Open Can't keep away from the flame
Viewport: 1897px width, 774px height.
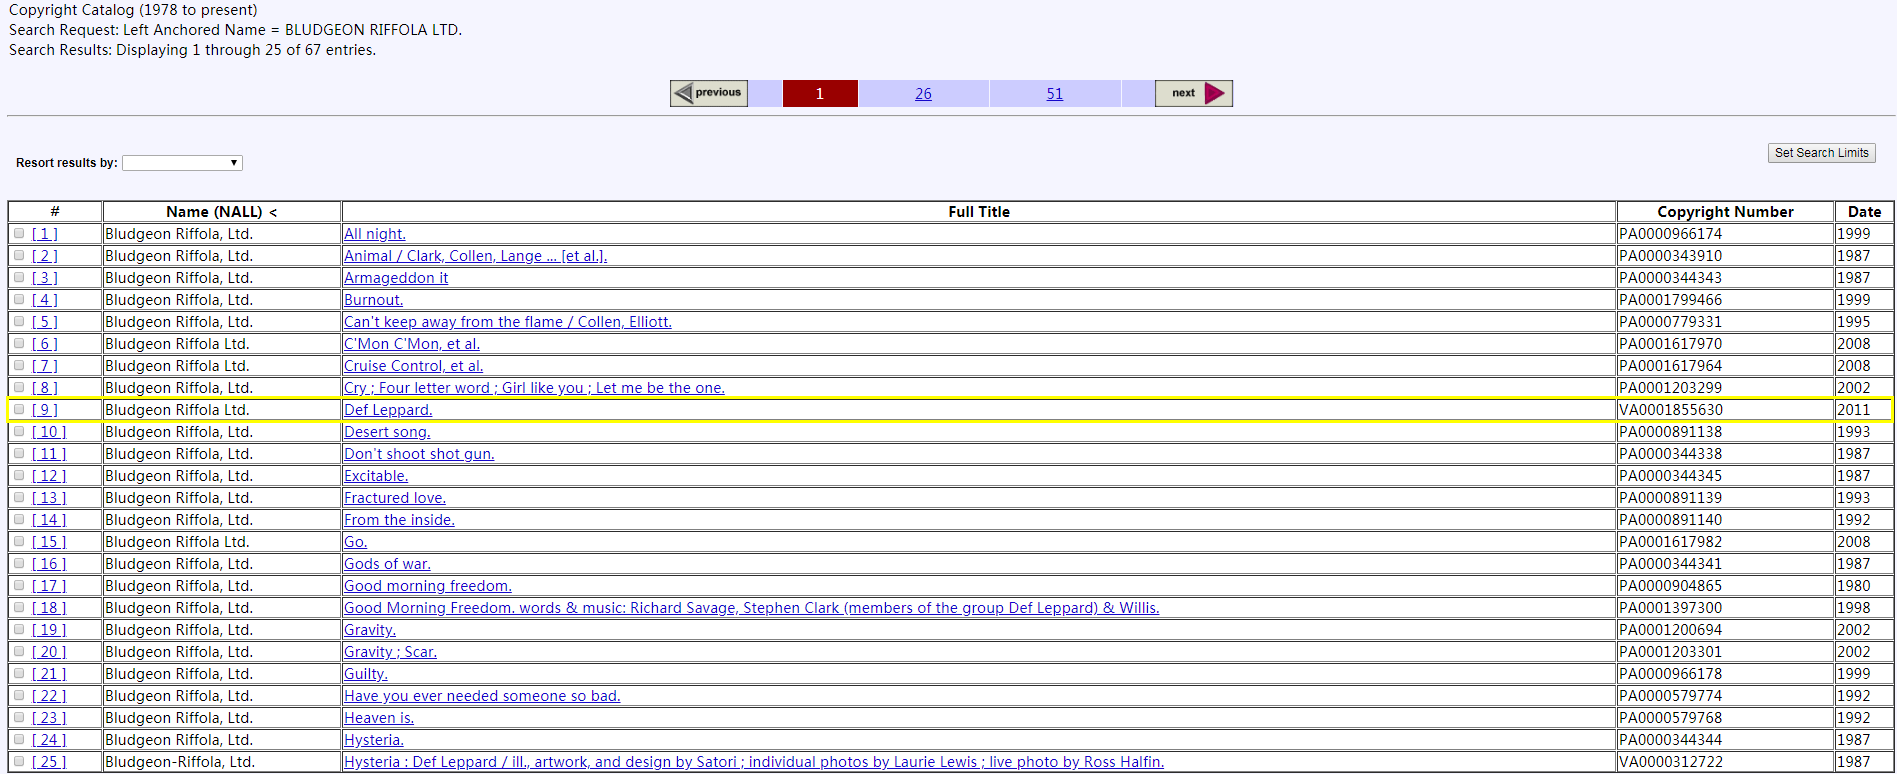click(x=508, y=322)
